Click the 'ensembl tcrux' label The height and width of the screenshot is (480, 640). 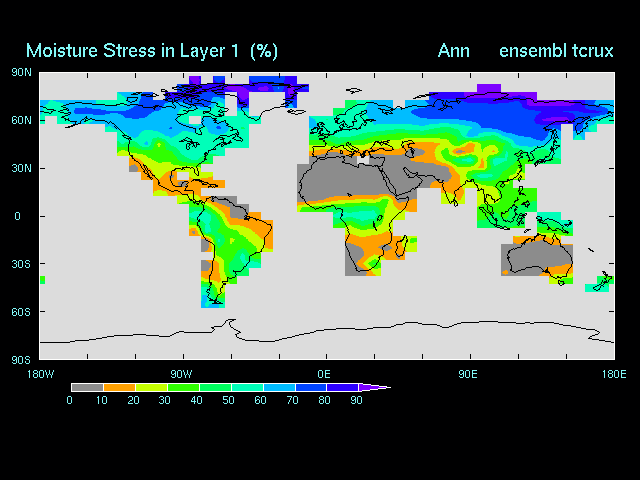point(556,51)
